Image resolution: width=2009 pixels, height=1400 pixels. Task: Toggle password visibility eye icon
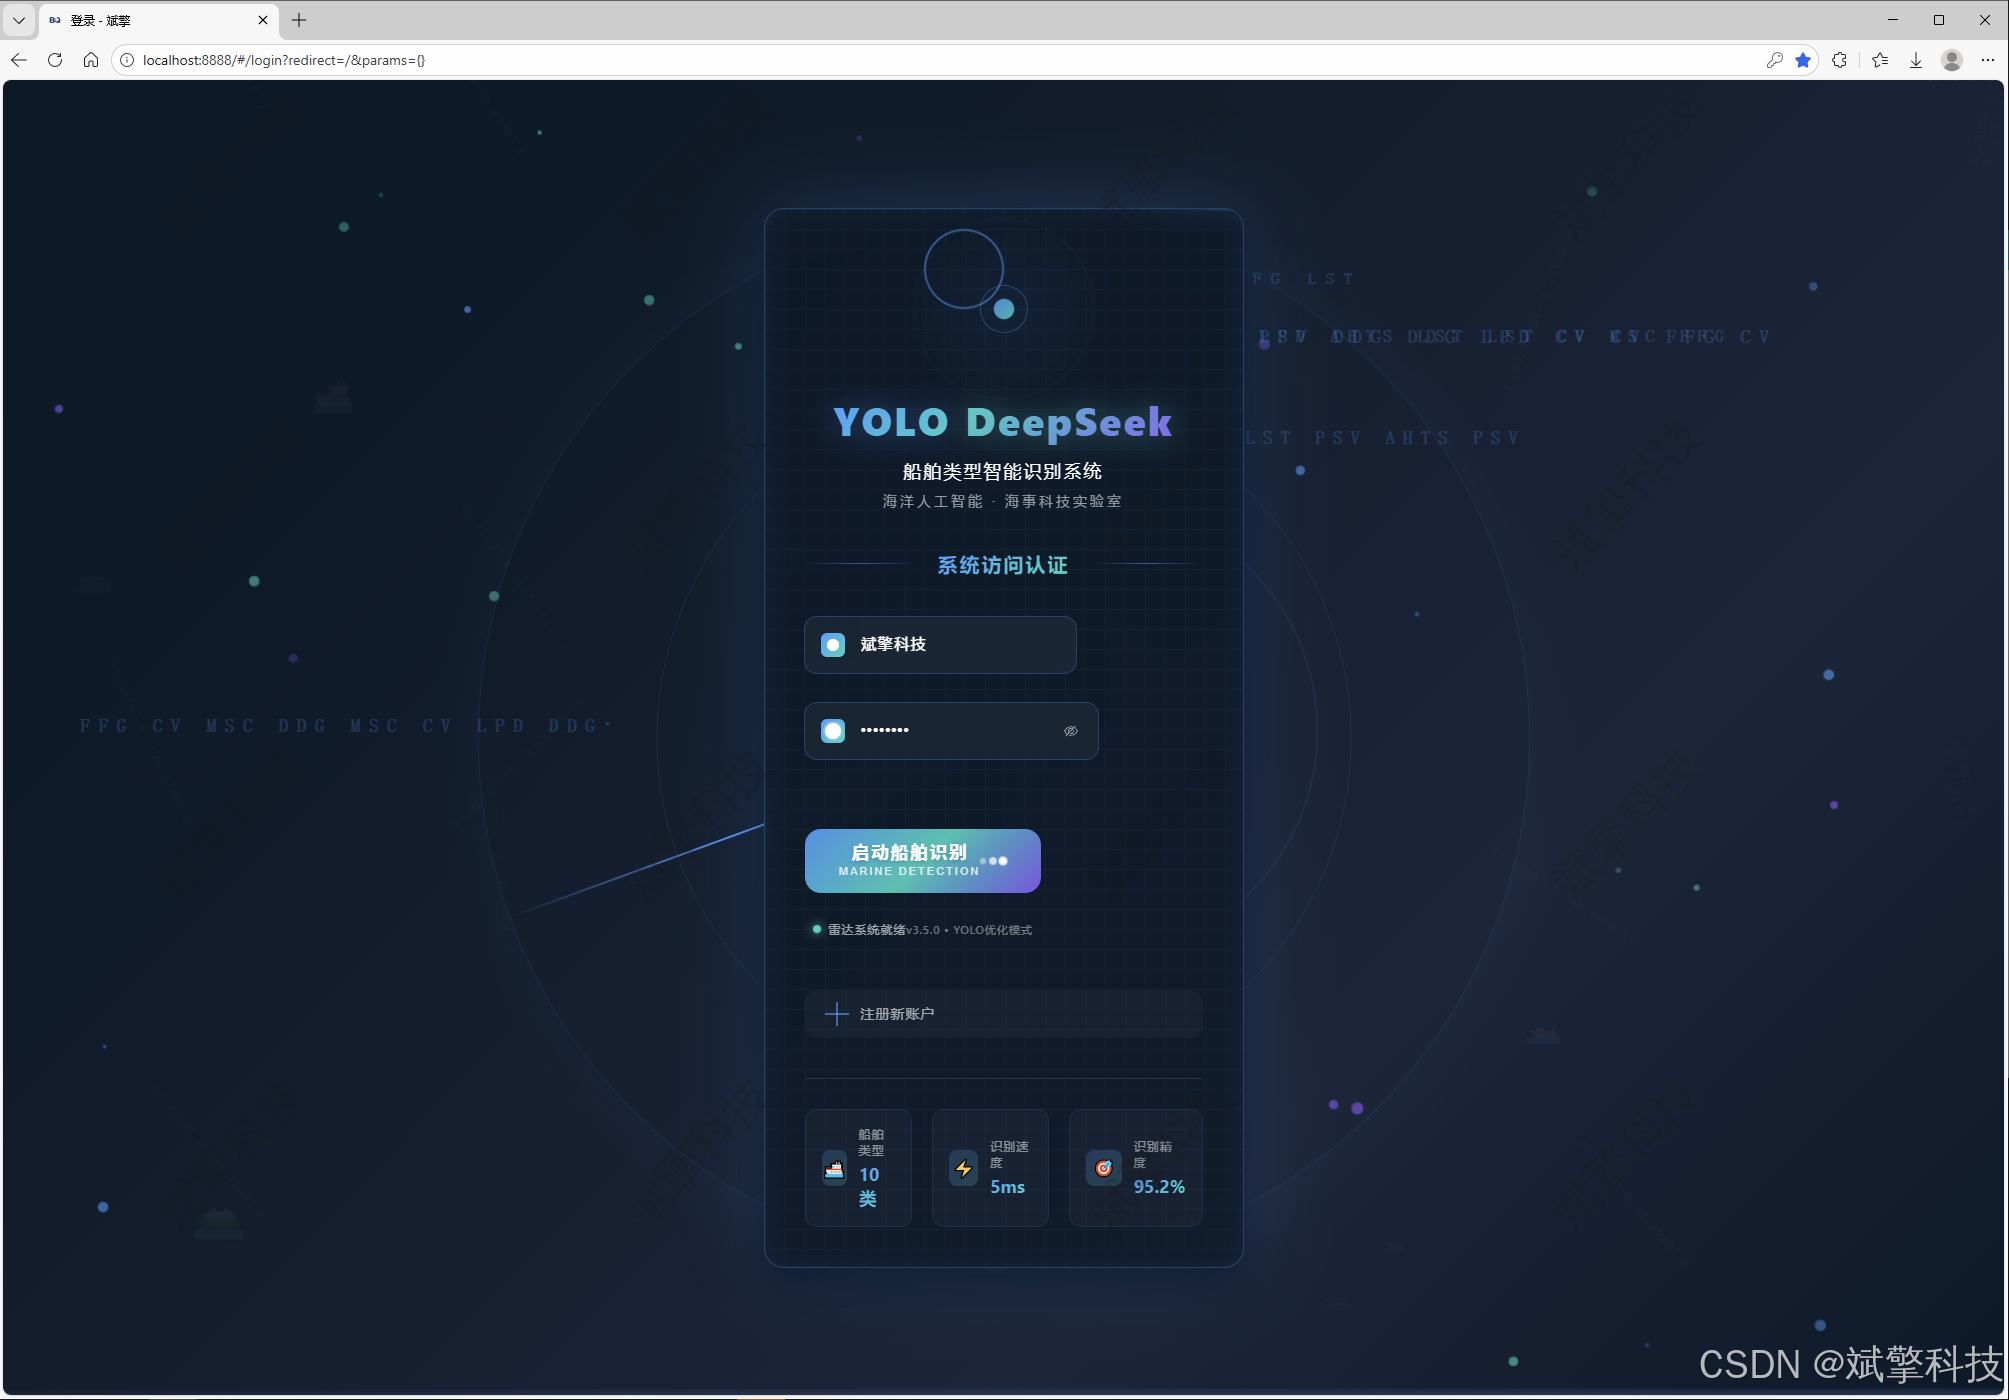coord(1070,731)
